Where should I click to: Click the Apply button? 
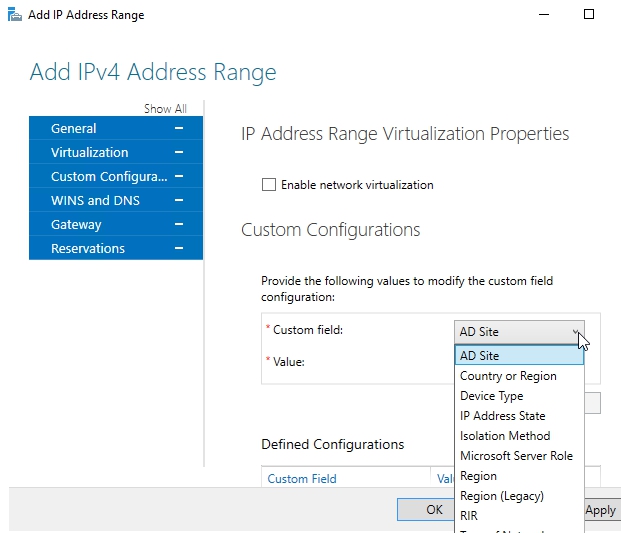tap(600, 510)
